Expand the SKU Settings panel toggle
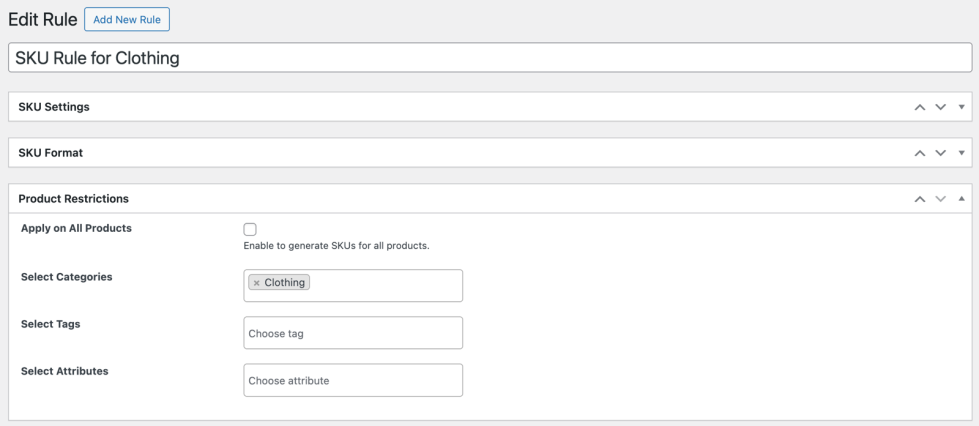The height and width of the screenshot is (426, 979). (961, 107)
